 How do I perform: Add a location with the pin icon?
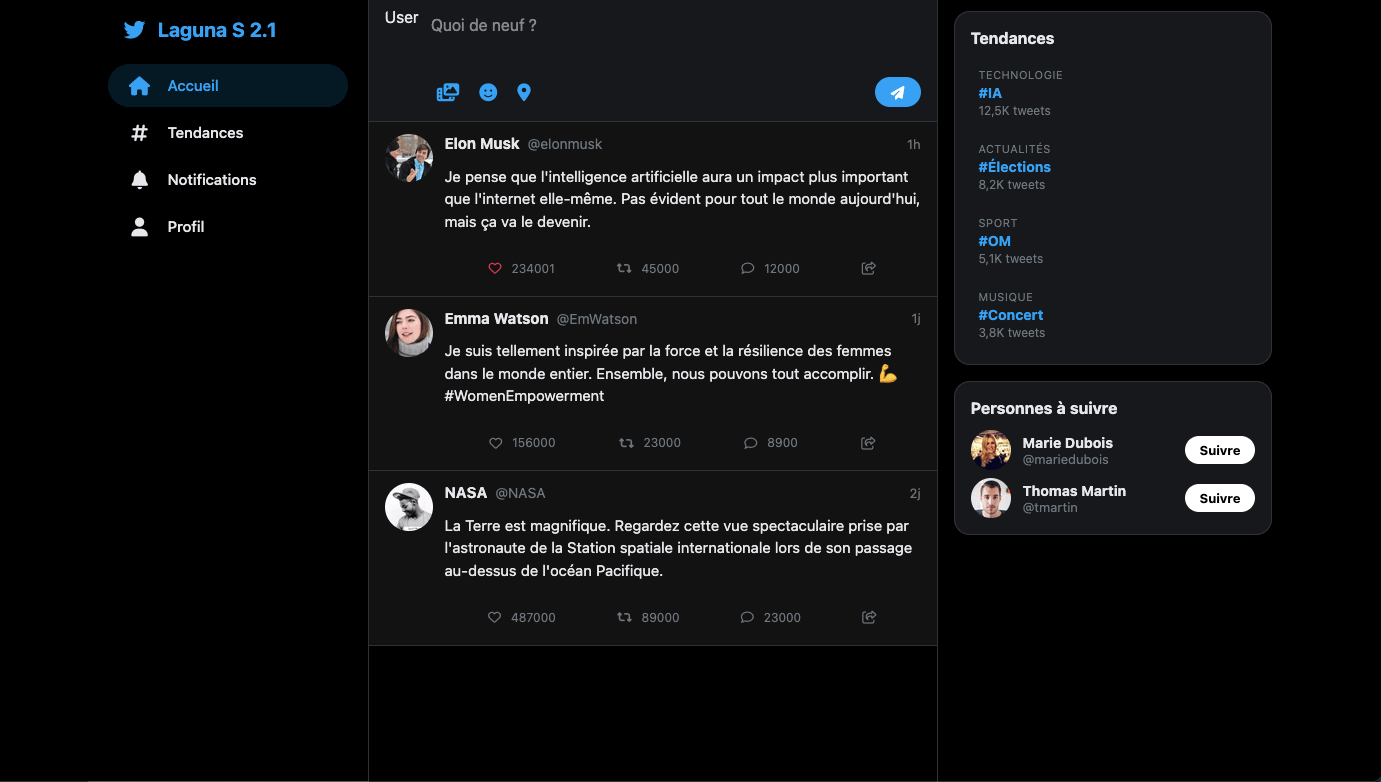[x=524, y=92]
